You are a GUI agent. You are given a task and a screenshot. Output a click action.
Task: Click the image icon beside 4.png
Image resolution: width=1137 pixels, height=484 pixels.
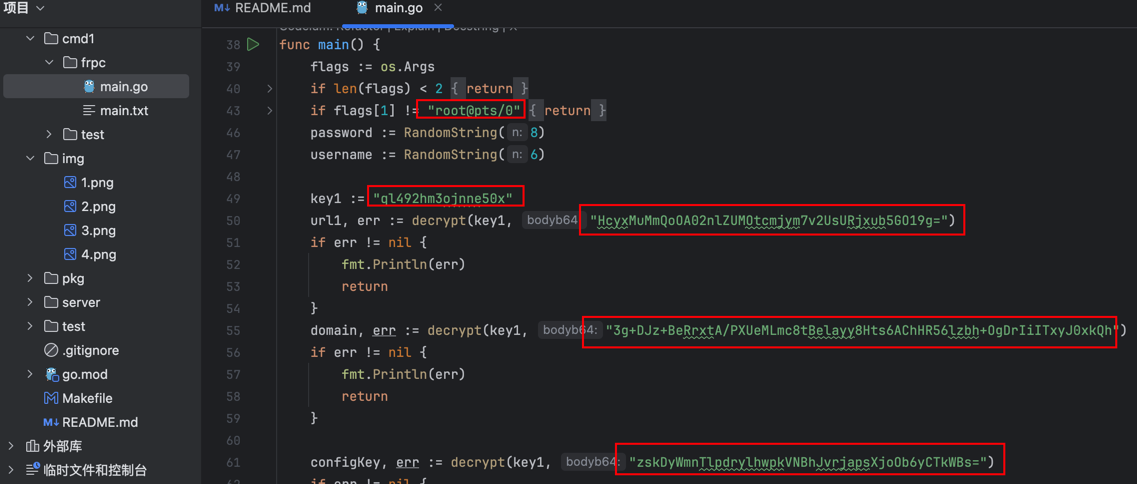coord(70,254)
